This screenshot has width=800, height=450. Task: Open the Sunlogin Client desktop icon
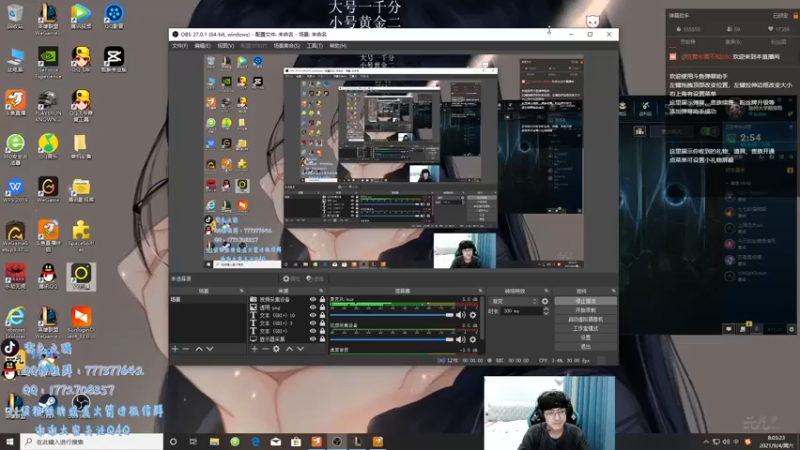(81, 322)
